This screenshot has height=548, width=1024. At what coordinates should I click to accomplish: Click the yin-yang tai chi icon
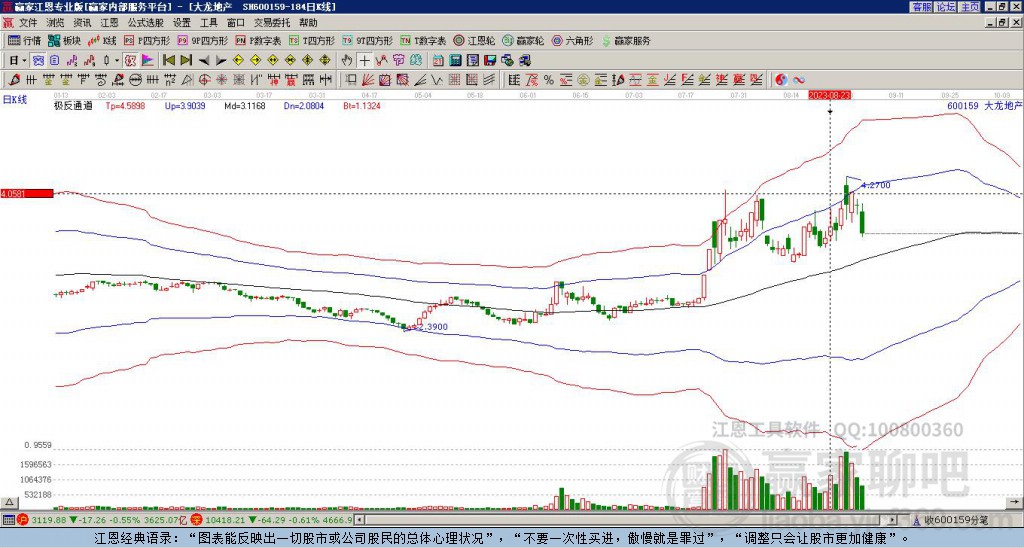click(x=781, y=80)
